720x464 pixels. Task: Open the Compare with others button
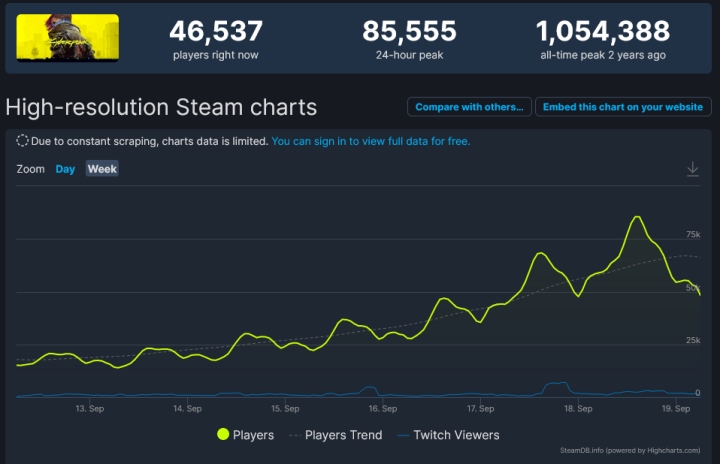468,107
